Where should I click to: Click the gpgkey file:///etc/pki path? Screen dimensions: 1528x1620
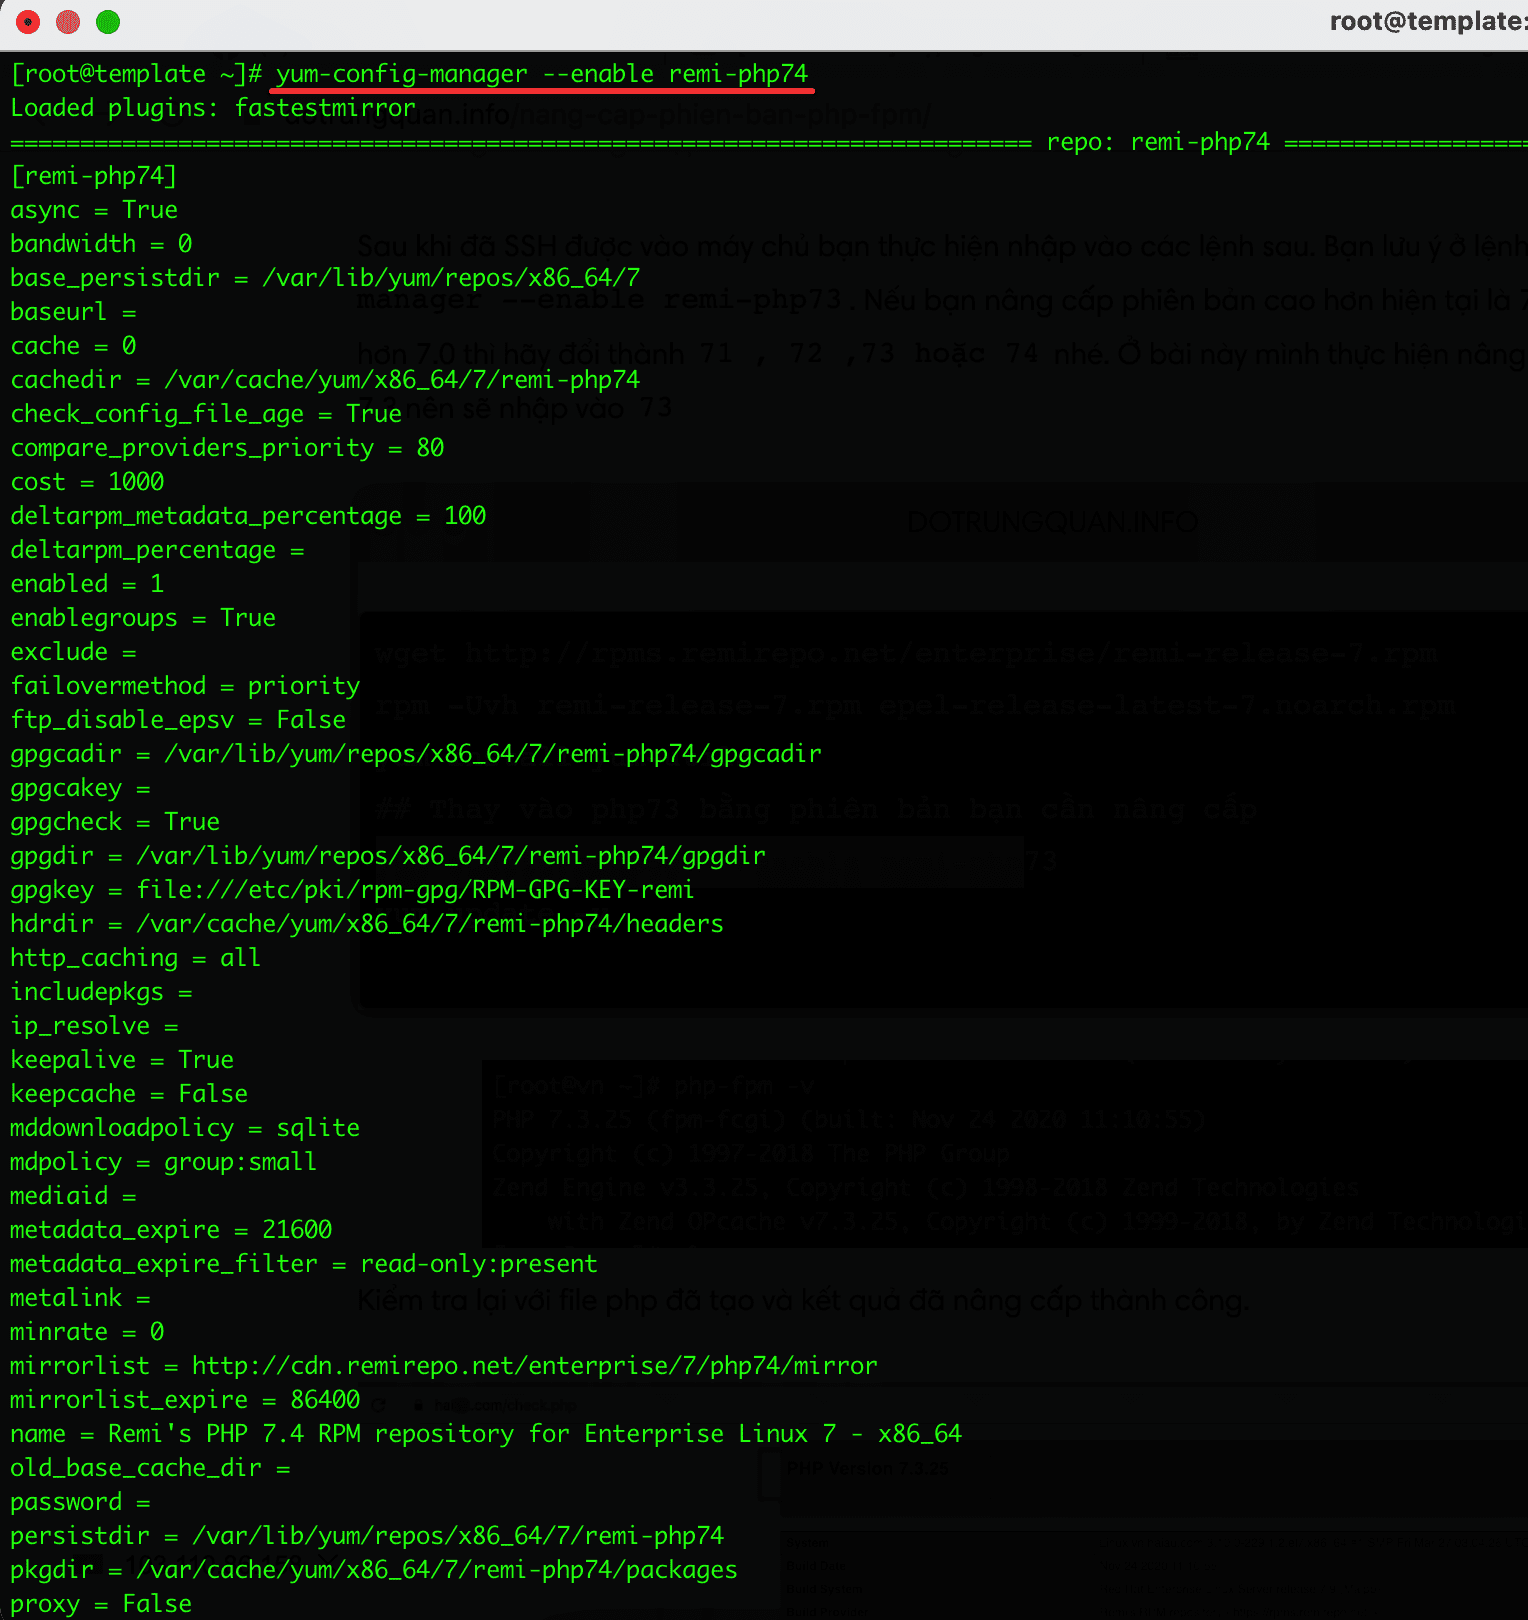point(415,890)
